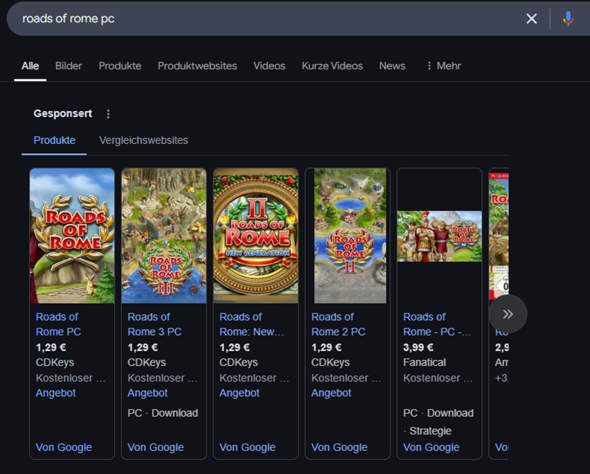Click Von Google under Roads of Rome PC
The width and height of the screenshot is (590, 474).
[x=64, y=447]
